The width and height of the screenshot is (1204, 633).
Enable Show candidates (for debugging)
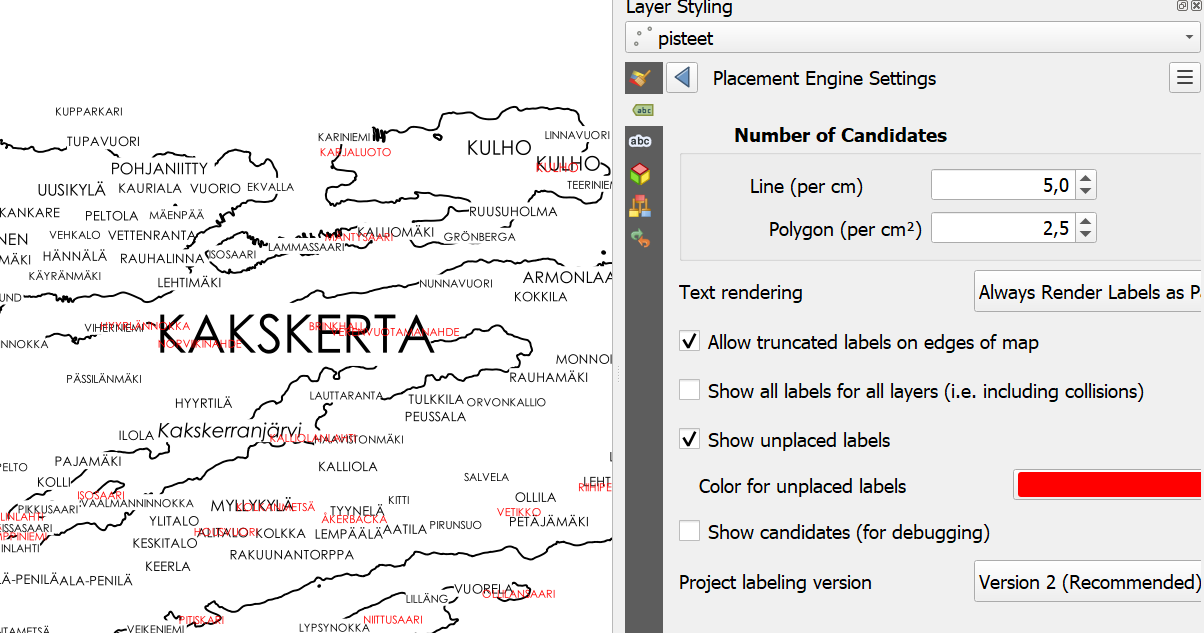coord(689,532)
